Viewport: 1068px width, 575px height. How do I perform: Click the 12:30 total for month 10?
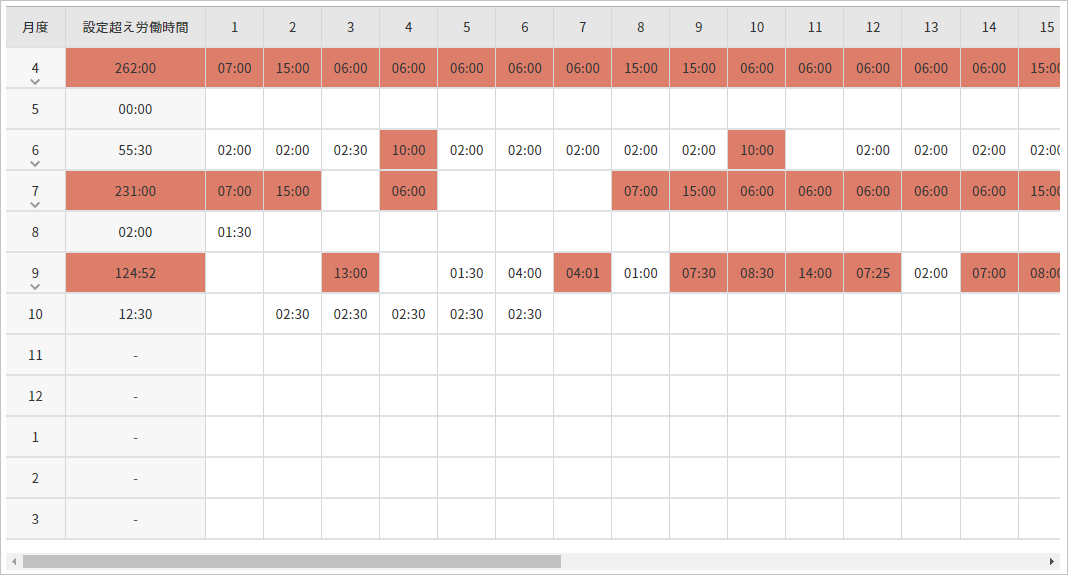click(x=135, y=314)
